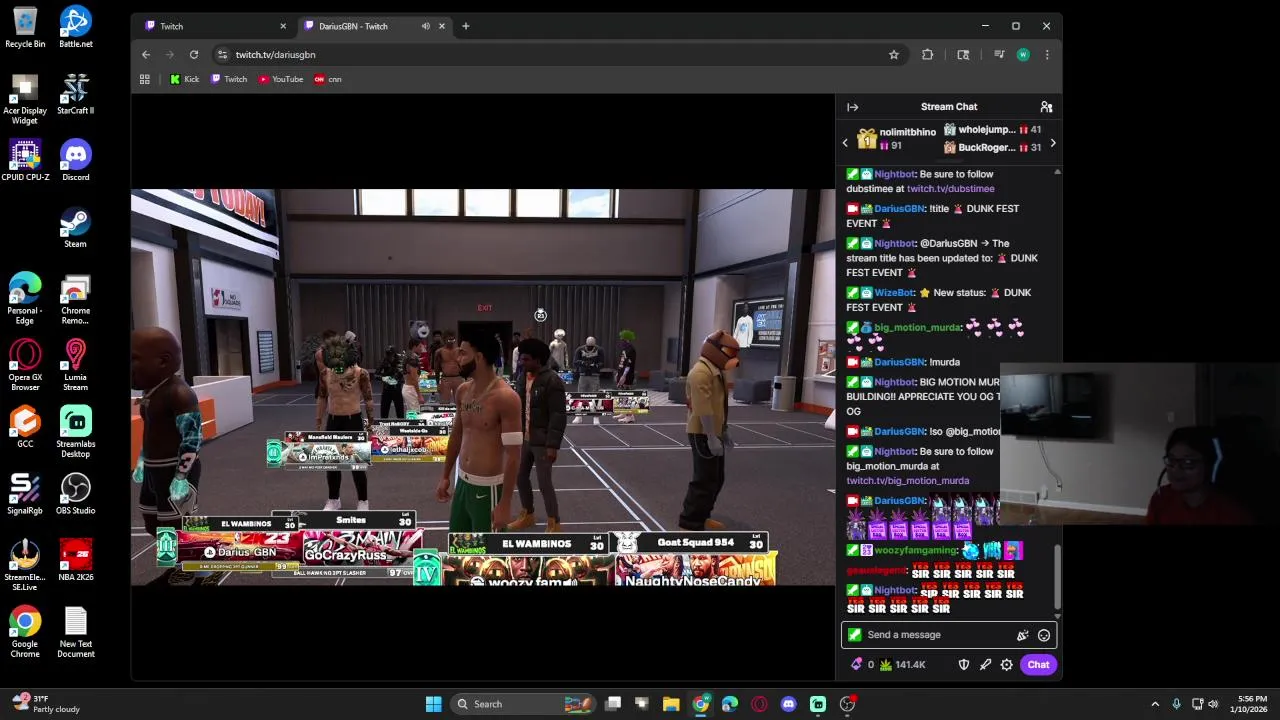Bookmark this page with the star
Screen dimensions: 1280x720
coord(894,55)
